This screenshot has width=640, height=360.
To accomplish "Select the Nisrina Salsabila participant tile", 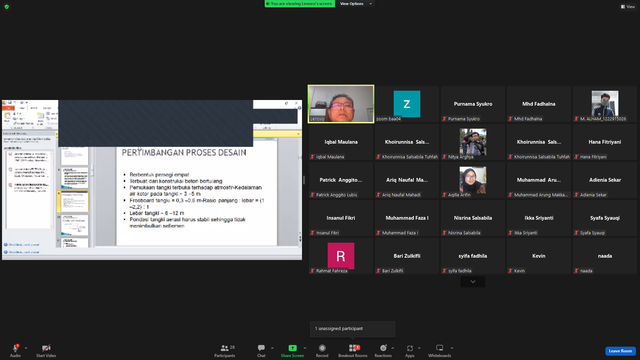I will 473,218.
